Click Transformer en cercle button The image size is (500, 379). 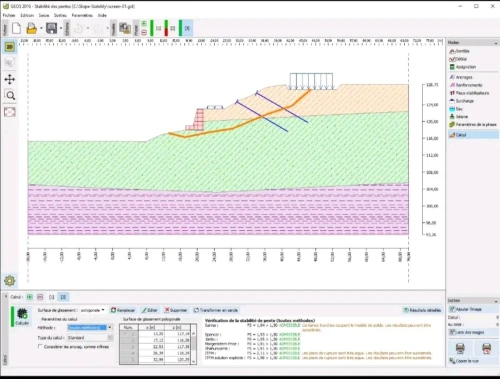[216, 310]
